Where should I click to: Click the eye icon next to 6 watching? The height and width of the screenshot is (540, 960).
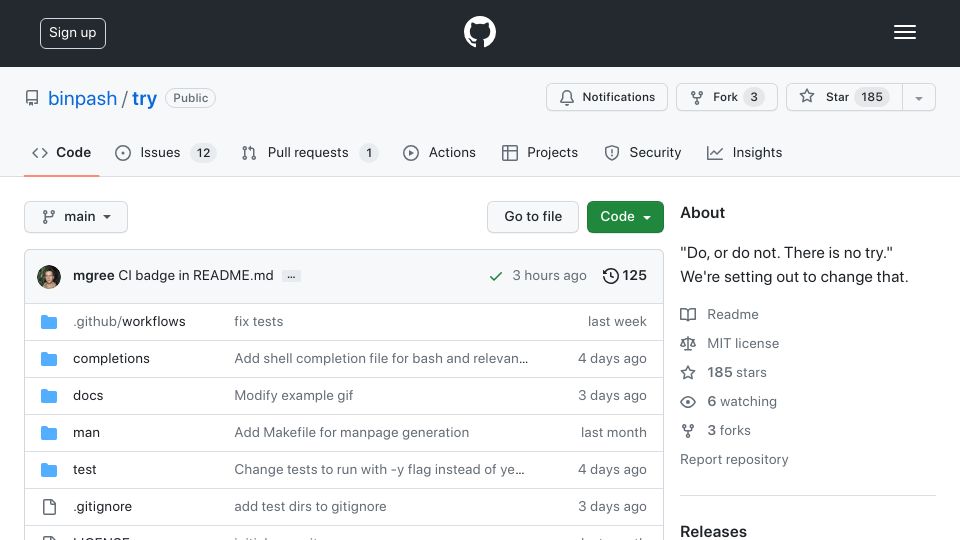coord(688,402)
